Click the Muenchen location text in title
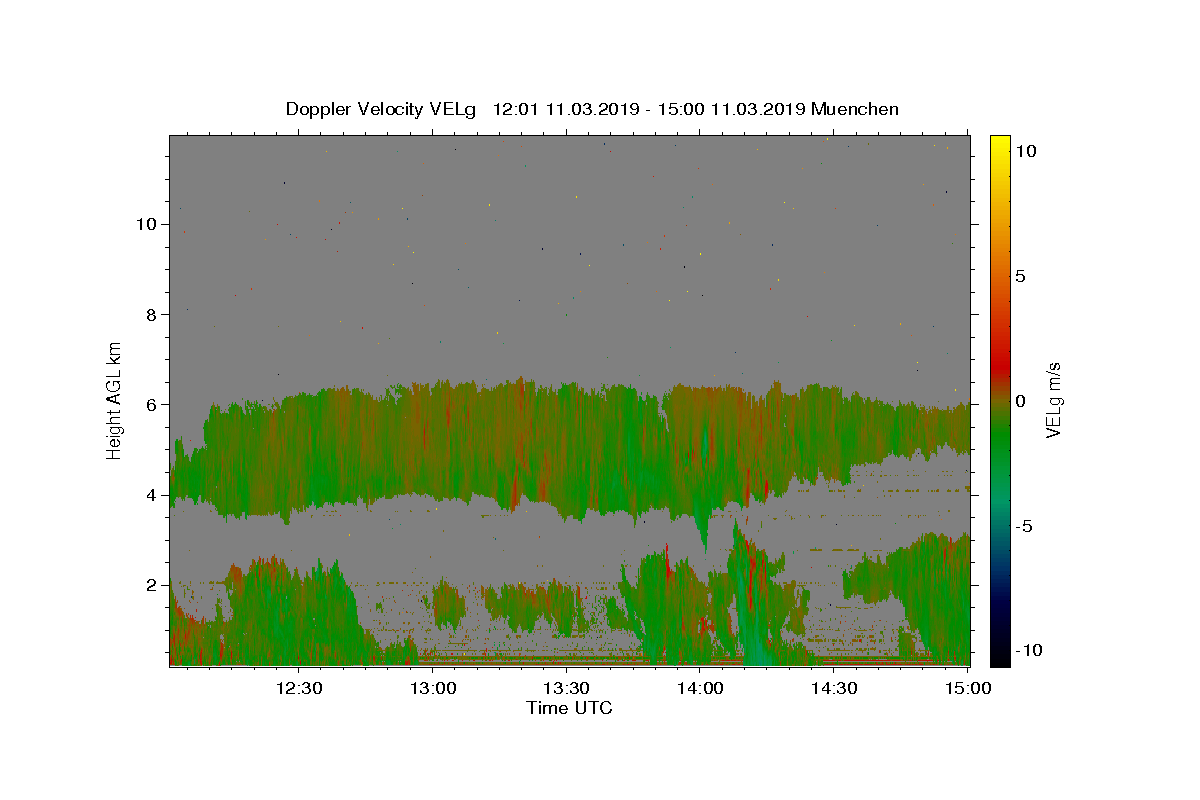This screenshot has height=800, width=1200. pos(855,109)
